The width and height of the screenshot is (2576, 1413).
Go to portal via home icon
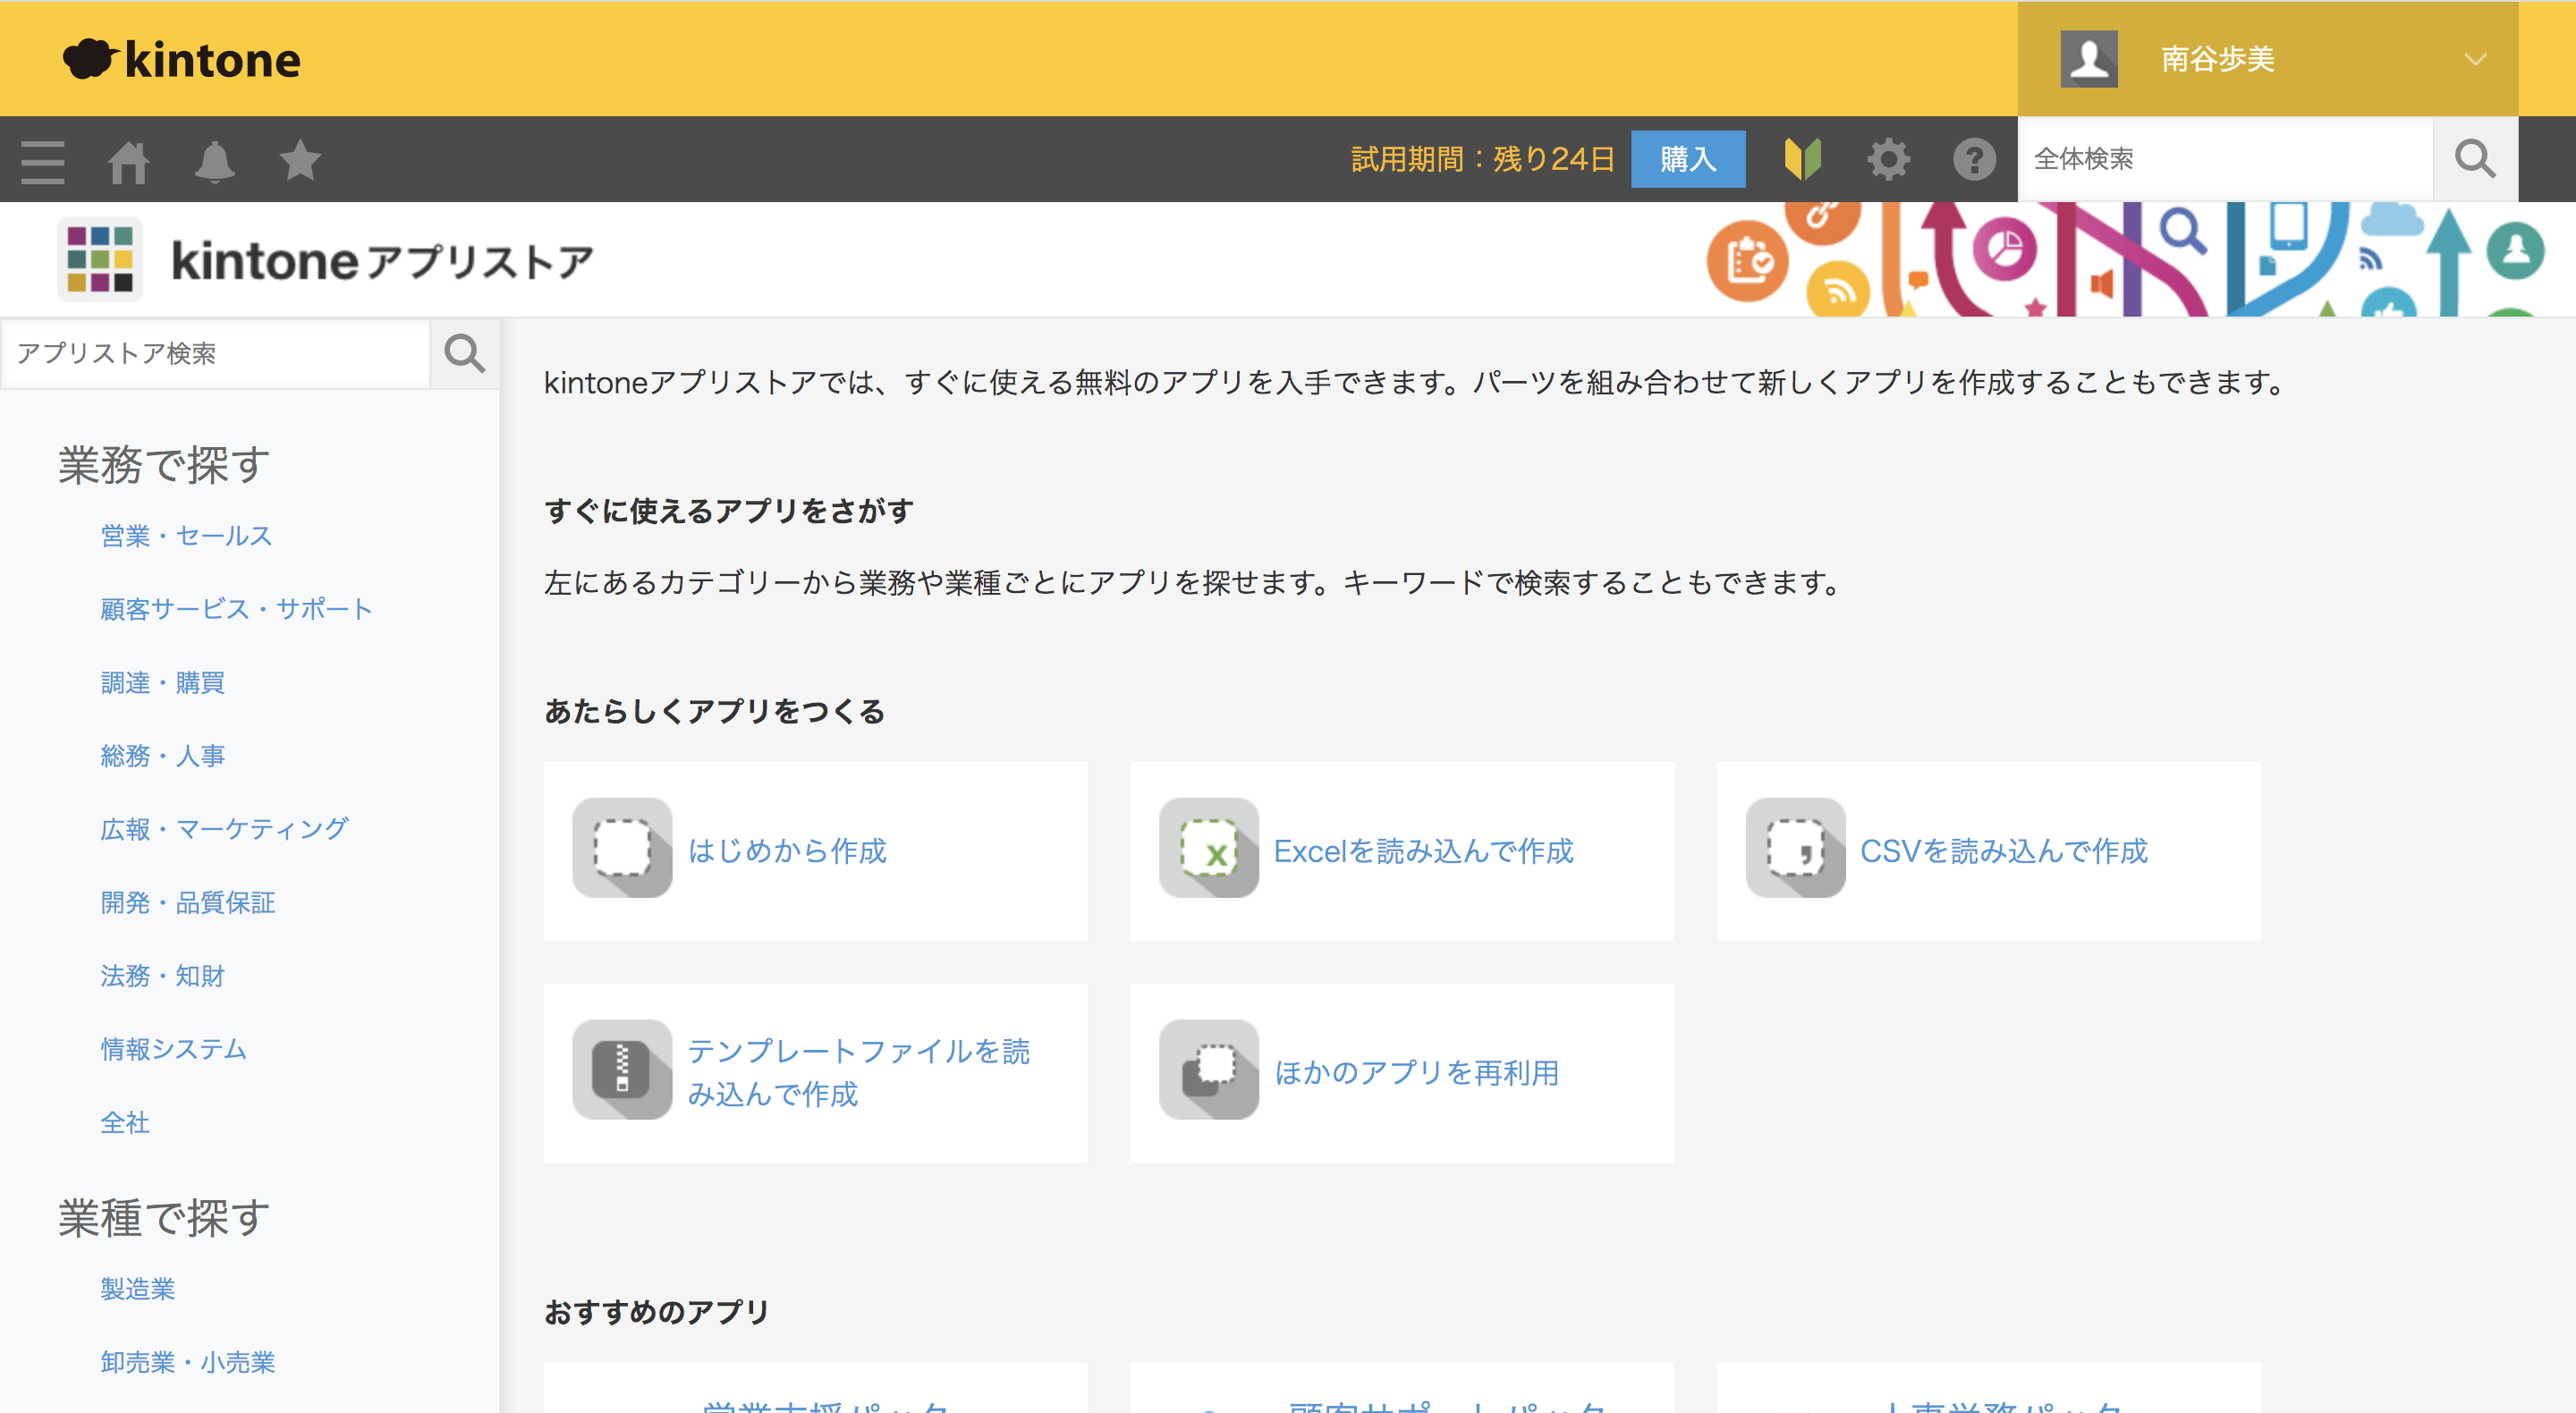[129, 161]
